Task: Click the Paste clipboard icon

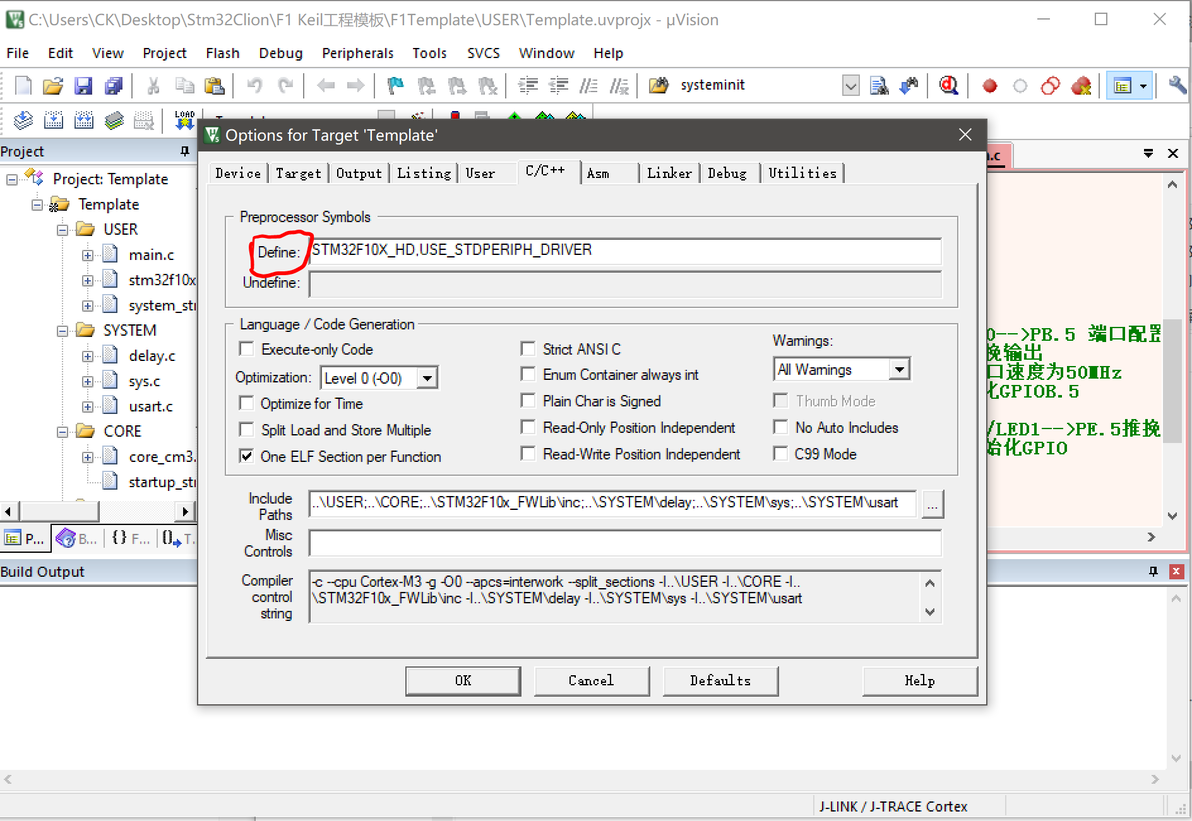Action: click(214, 85)
